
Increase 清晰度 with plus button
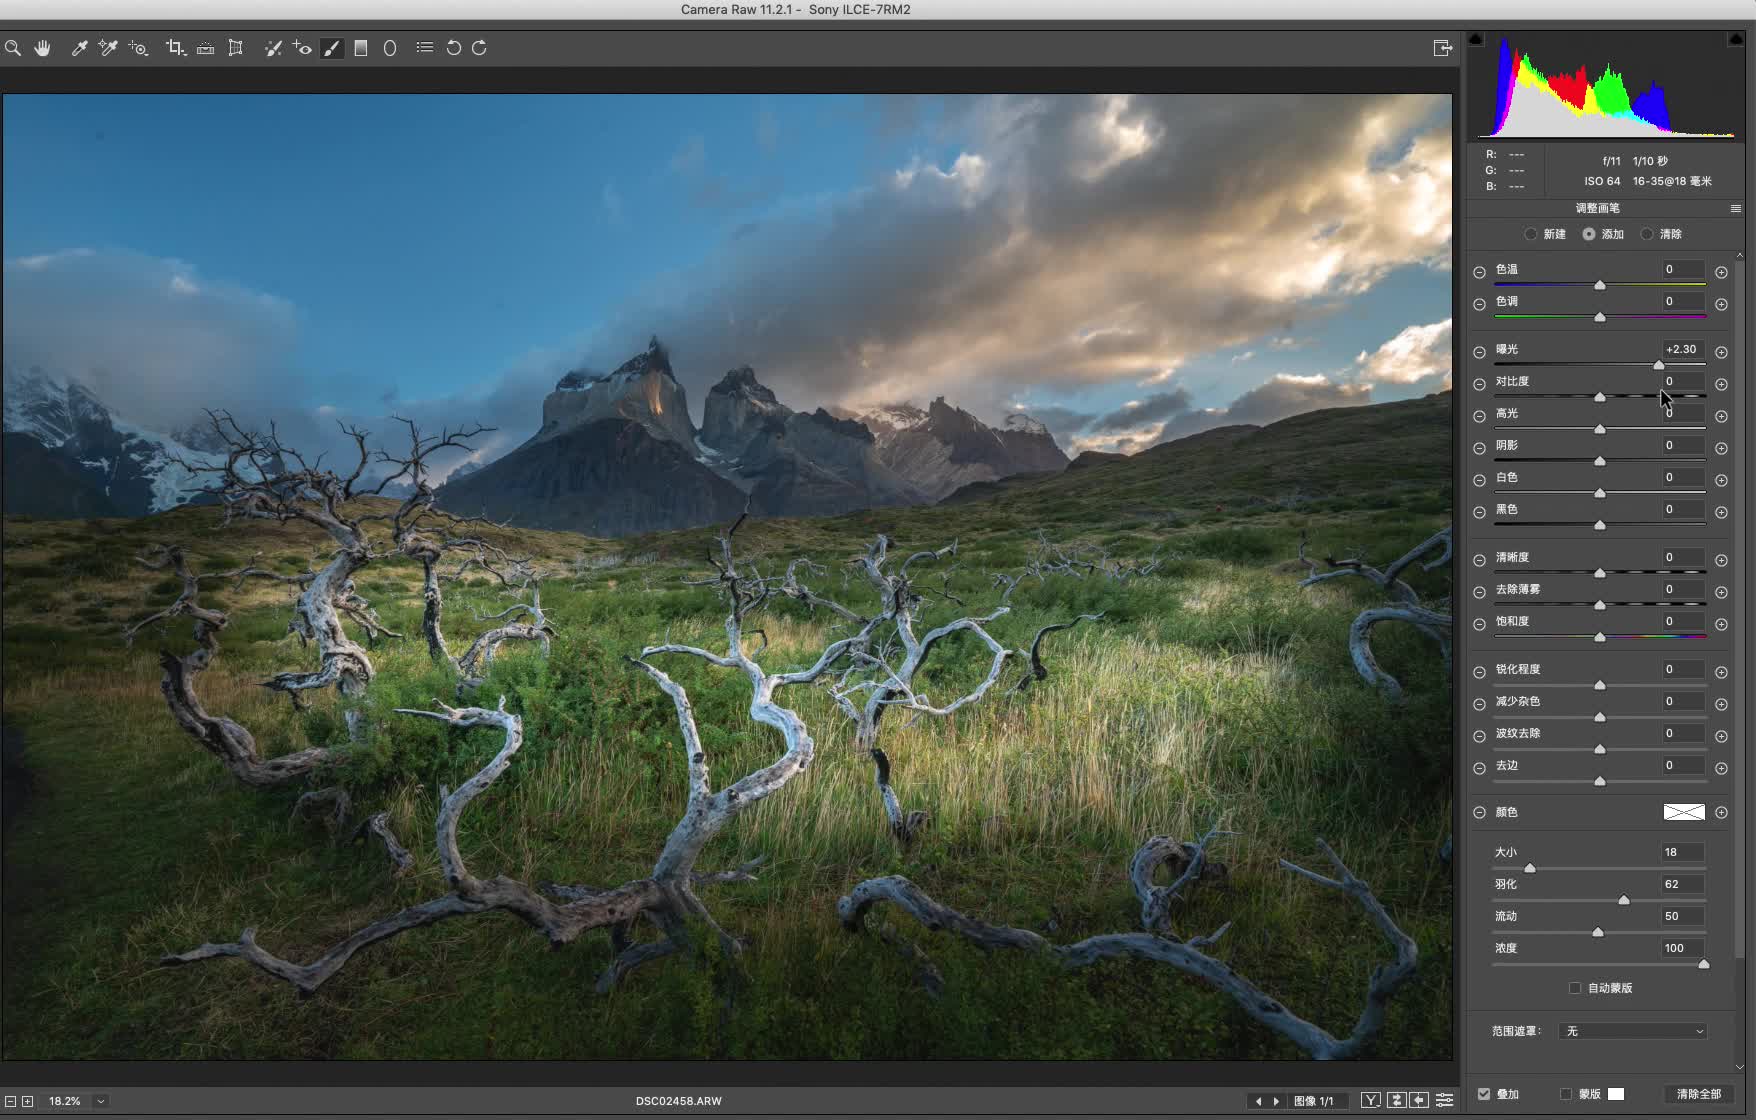coord(1721,560)
